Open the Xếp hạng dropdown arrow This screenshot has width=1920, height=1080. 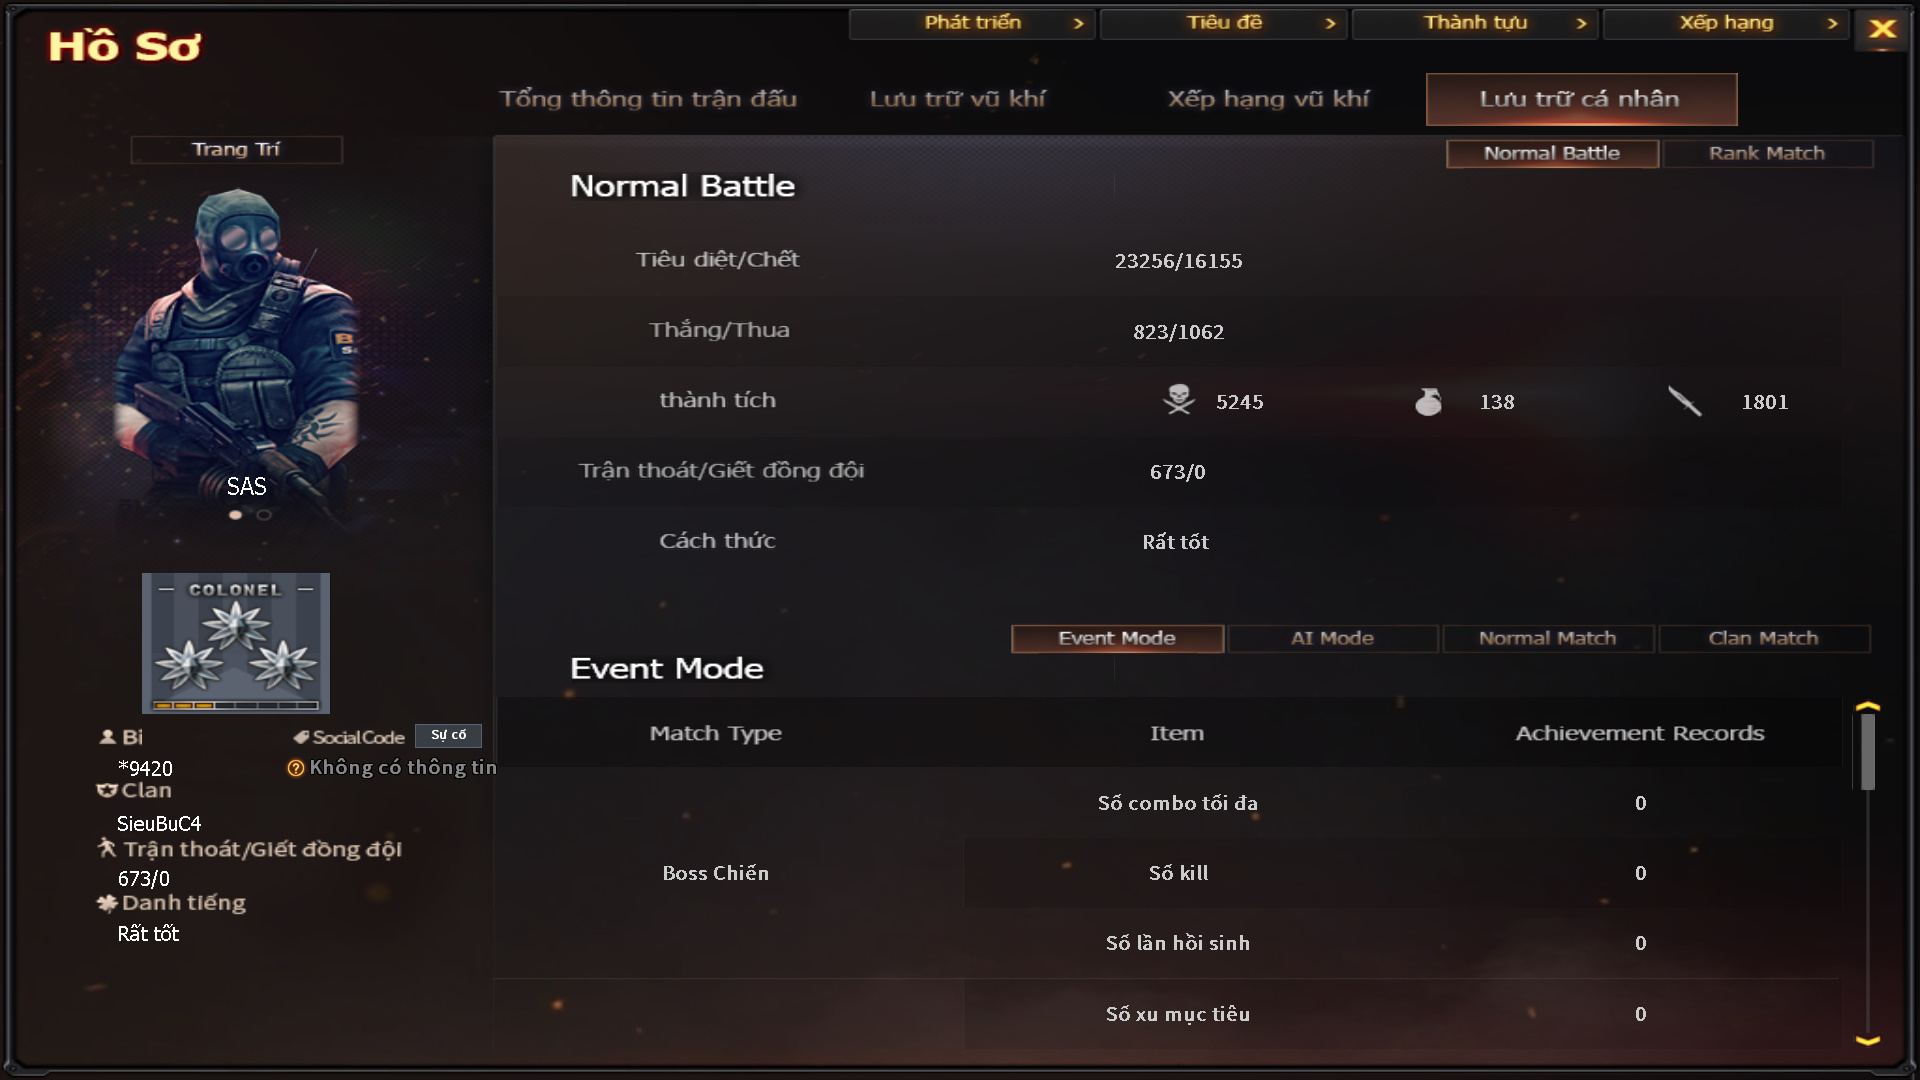[1832, 23]
